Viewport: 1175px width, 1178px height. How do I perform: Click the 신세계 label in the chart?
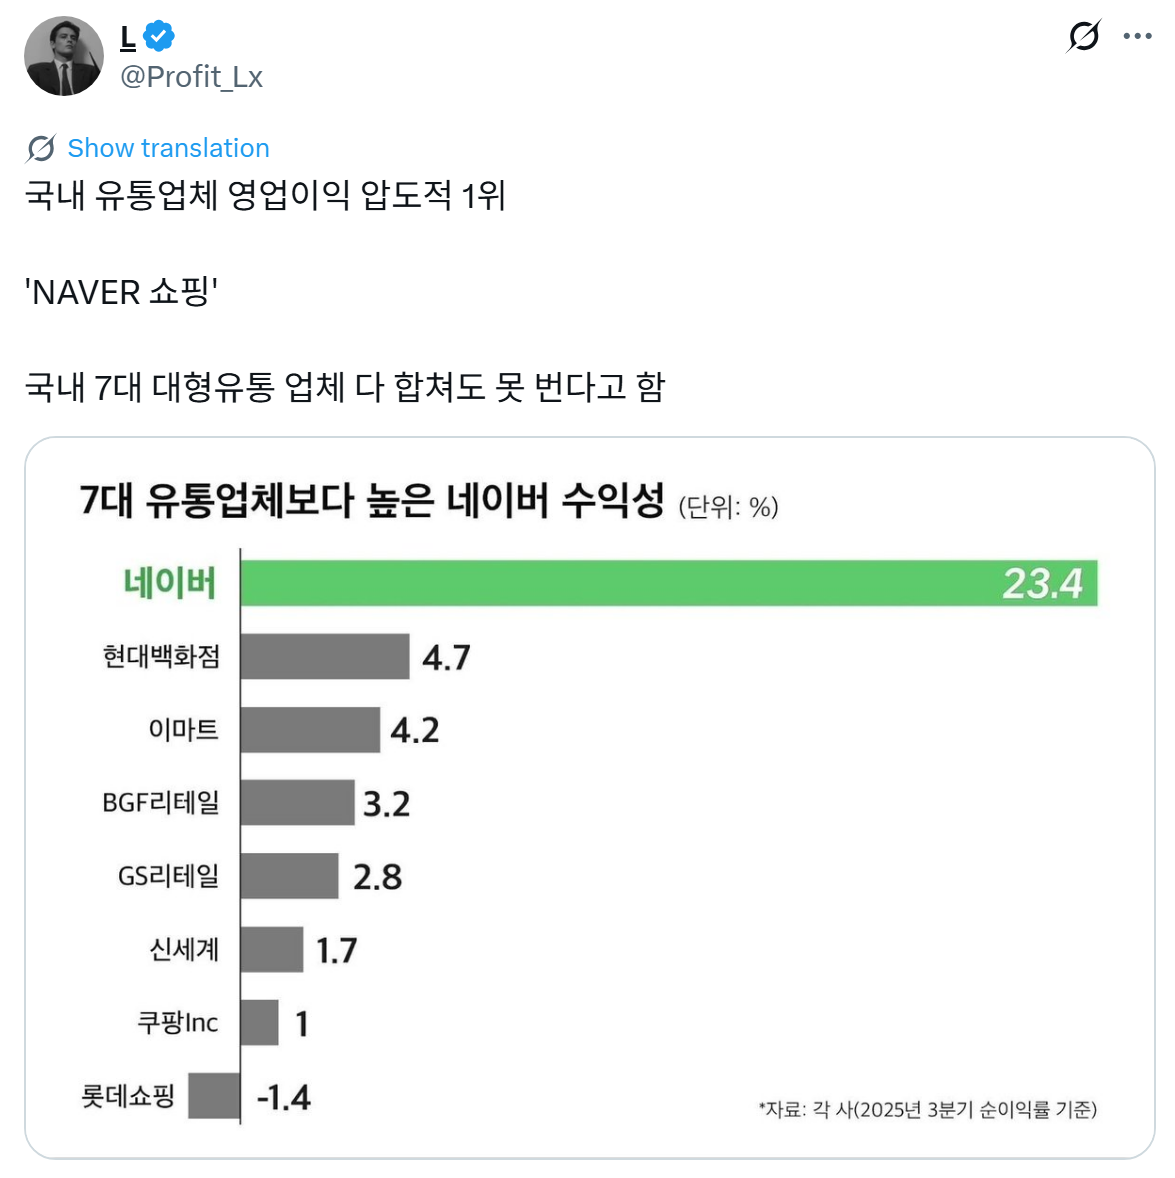(x=184, y=949)
